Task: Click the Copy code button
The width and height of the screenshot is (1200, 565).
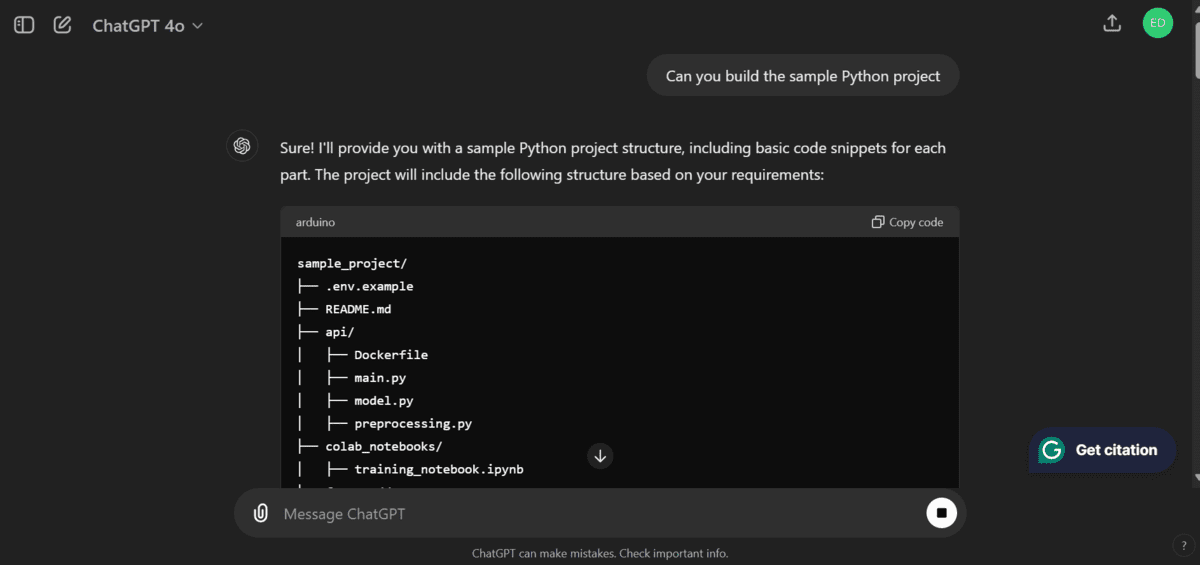Action: [x=907, y=222]
